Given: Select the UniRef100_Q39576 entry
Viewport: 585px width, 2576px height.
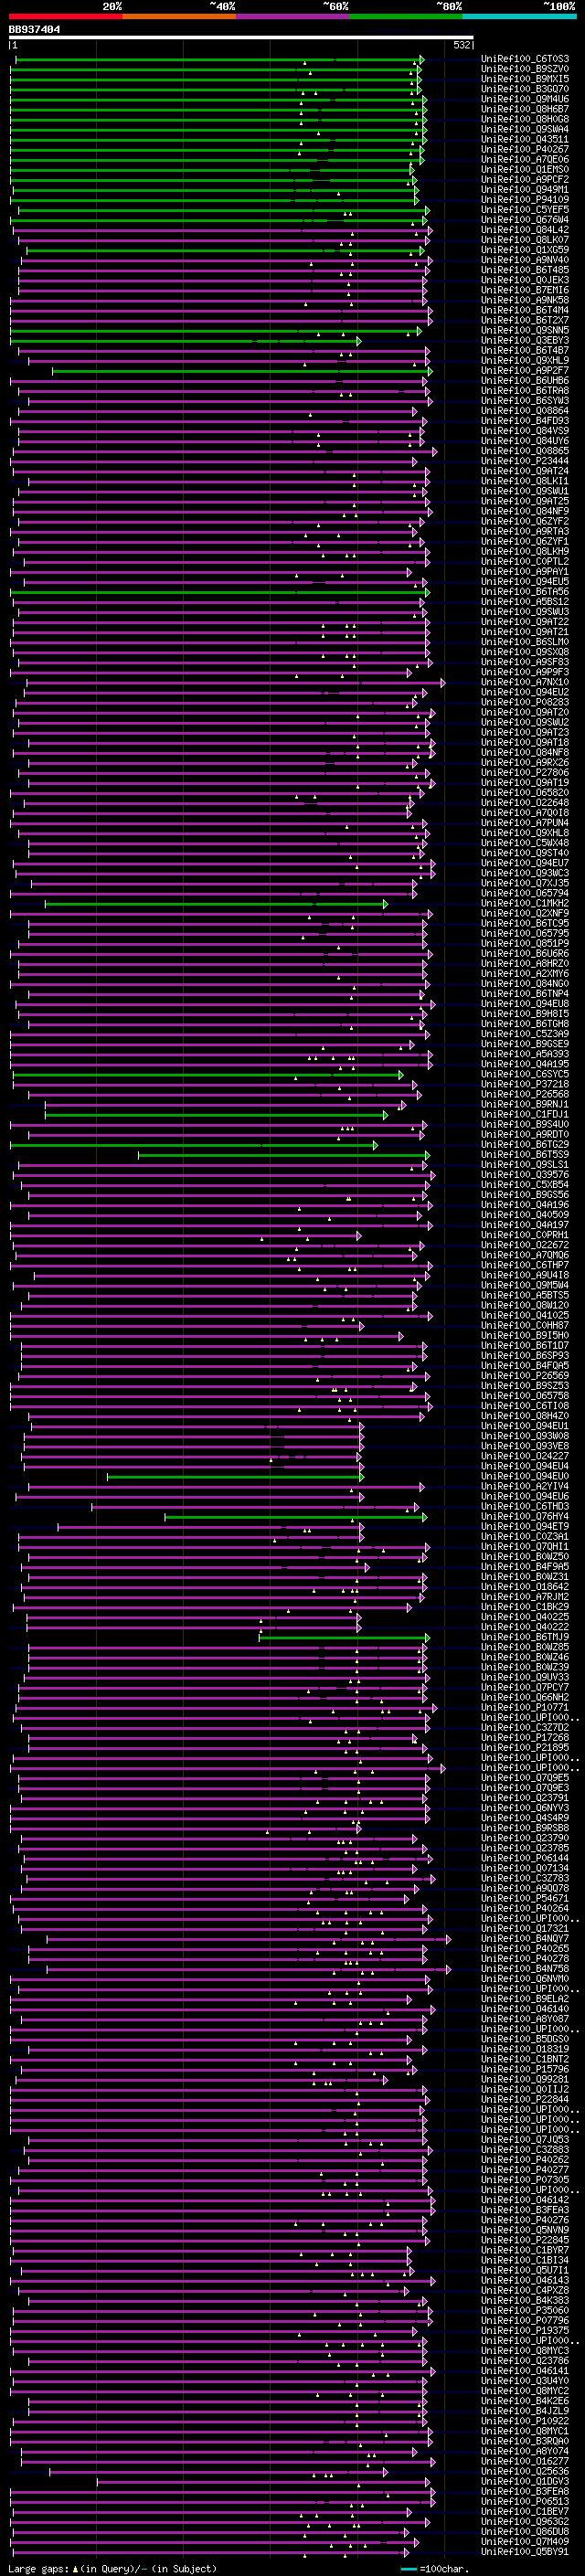Looking at the screenshot, I should tap(525, 1174).
